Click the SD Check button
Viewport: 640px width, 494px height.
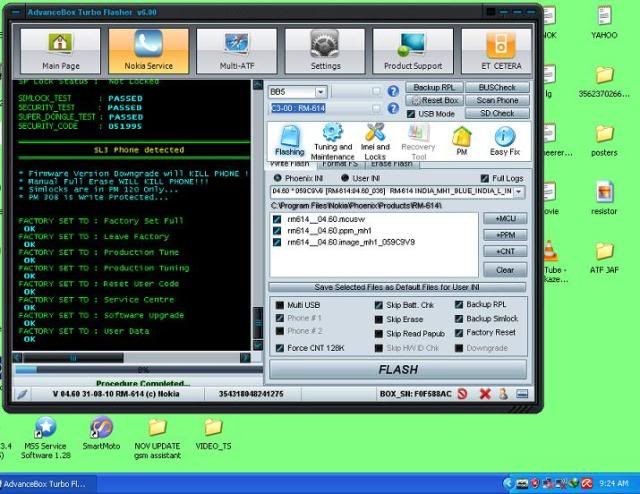point(497,113)
